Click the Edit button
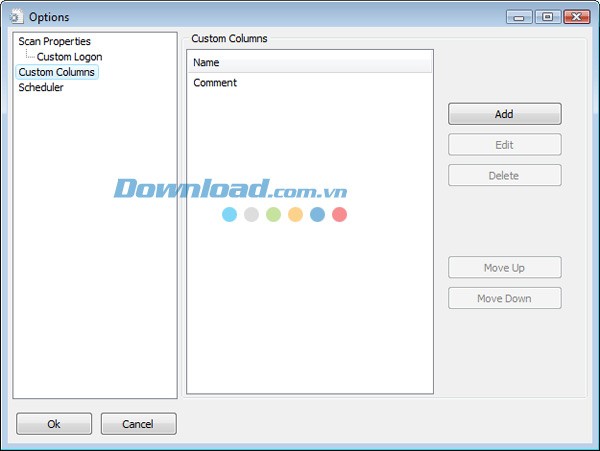This screenshot has height=451, width=600. tap(505, 145)
